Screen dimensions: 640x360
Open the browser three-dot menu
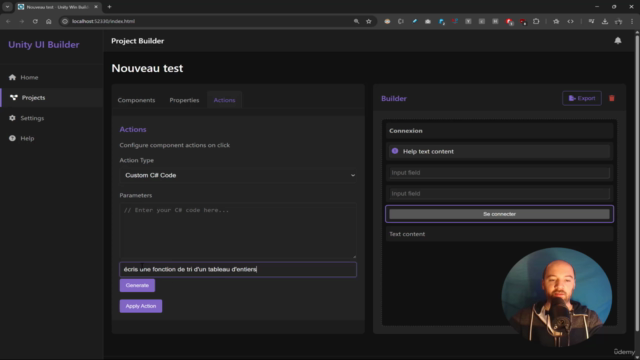click(632, 21)
